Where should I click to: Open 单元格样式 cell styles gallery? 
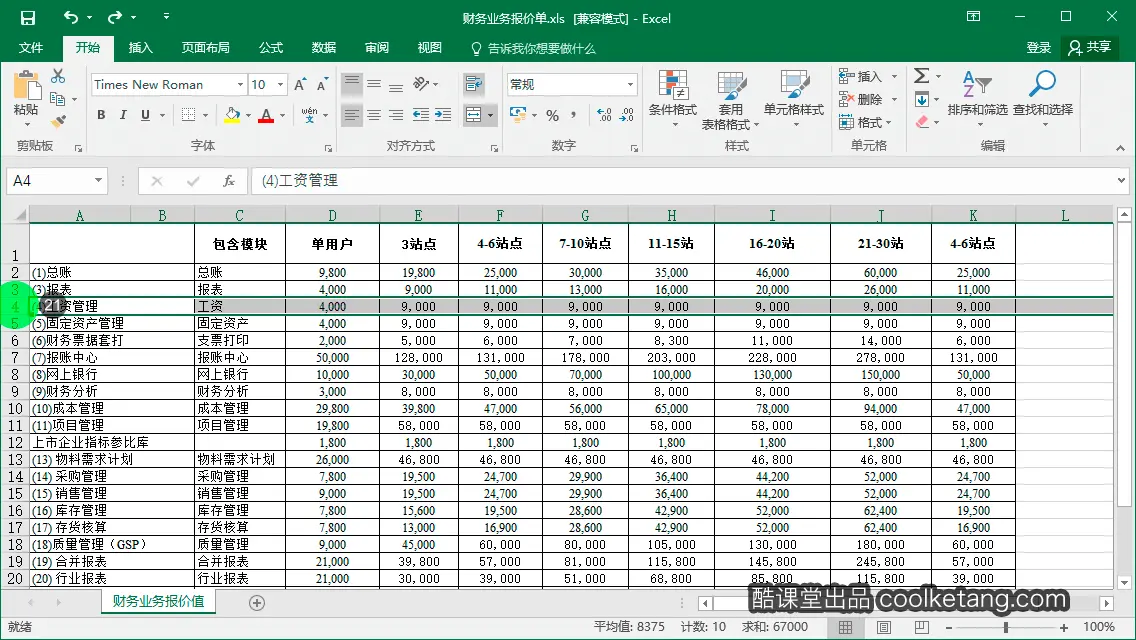coord(794,100)
